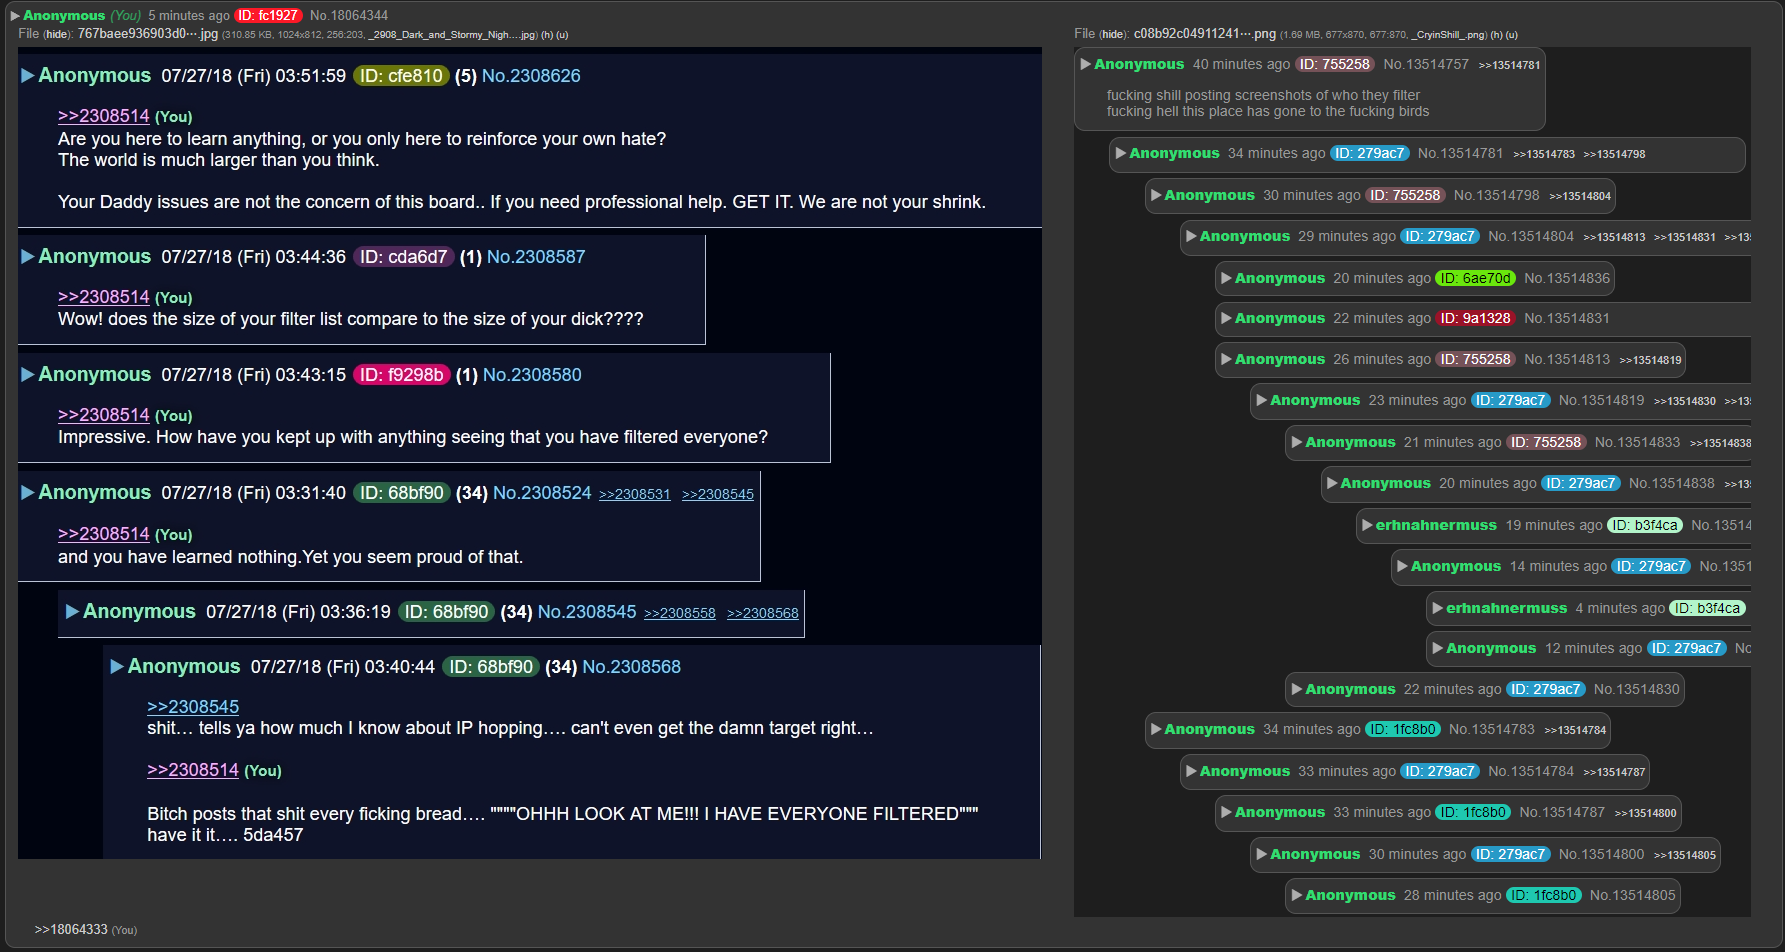Screen dimensions: 1785x952
Task: Follow the >>18064333 quote link
Action: pos(71,929)
